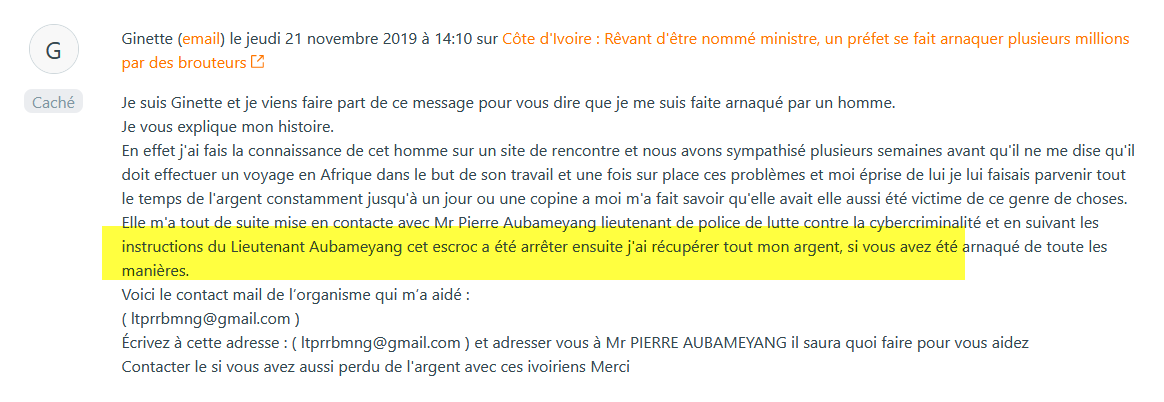This screenshot has width=1164, height=402.
Task: Click the email address after "Écrivez à cette adresse"
Action: [384, 342]
